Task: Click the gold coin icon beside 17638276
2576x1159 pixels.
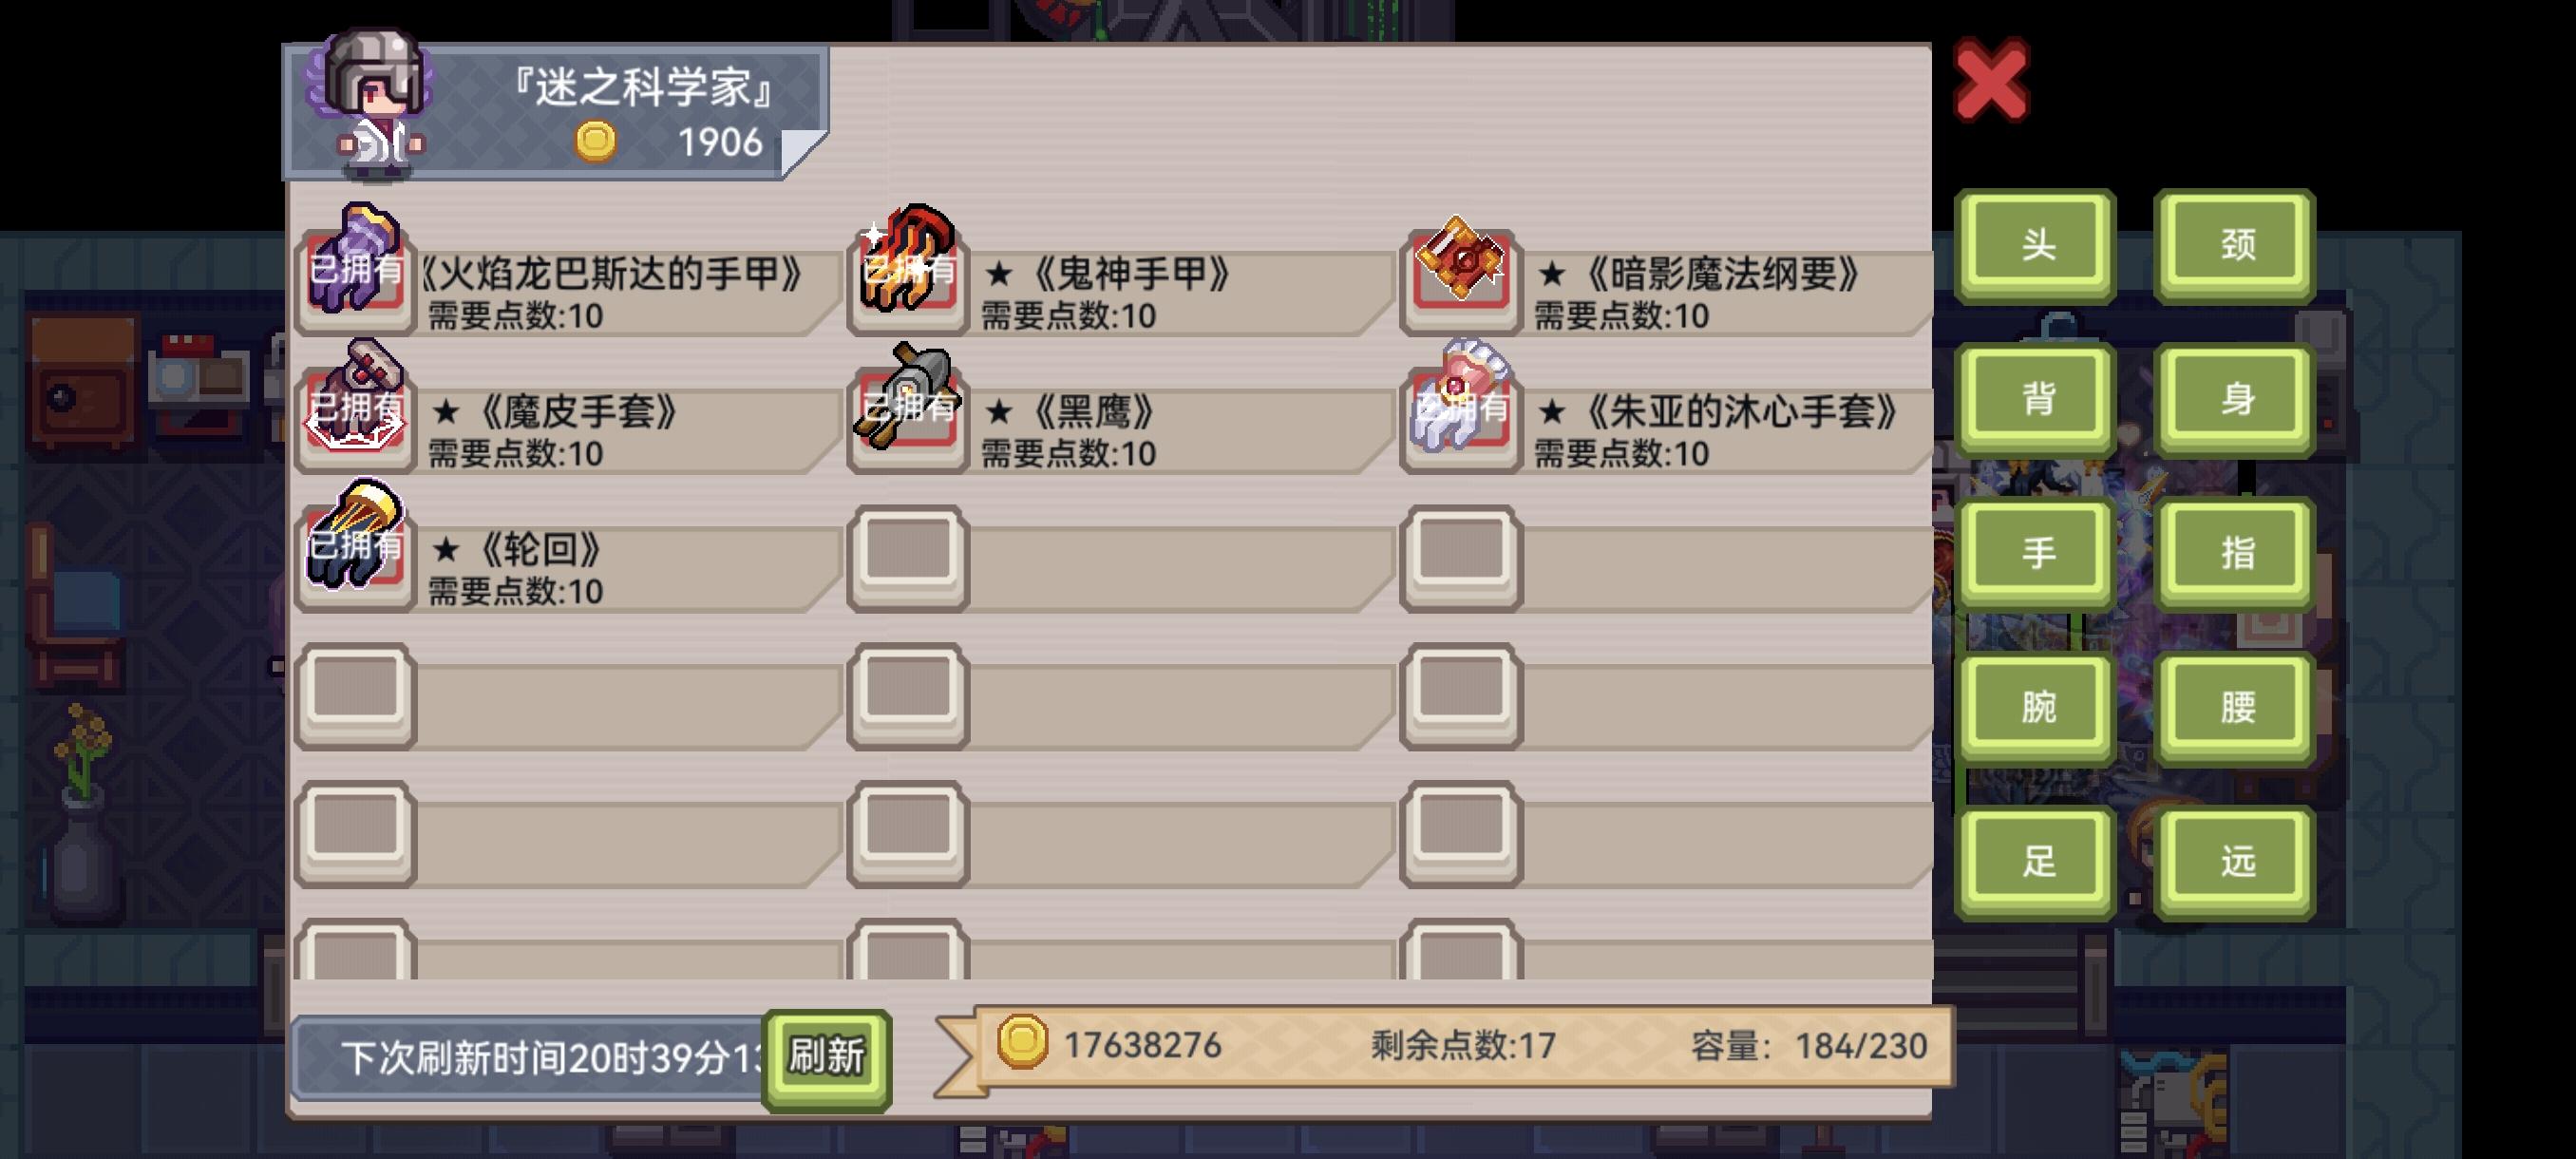Action: (1022, 1042)
